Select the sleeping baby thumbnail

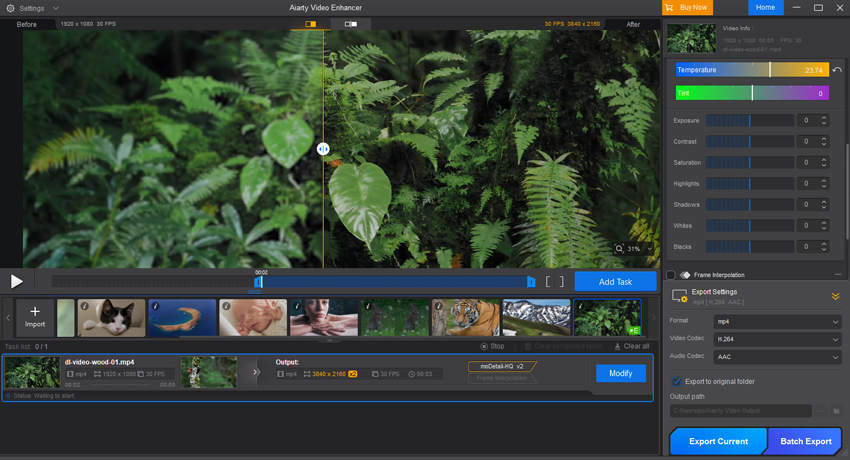pyautogui.click(x=253, y=318)
